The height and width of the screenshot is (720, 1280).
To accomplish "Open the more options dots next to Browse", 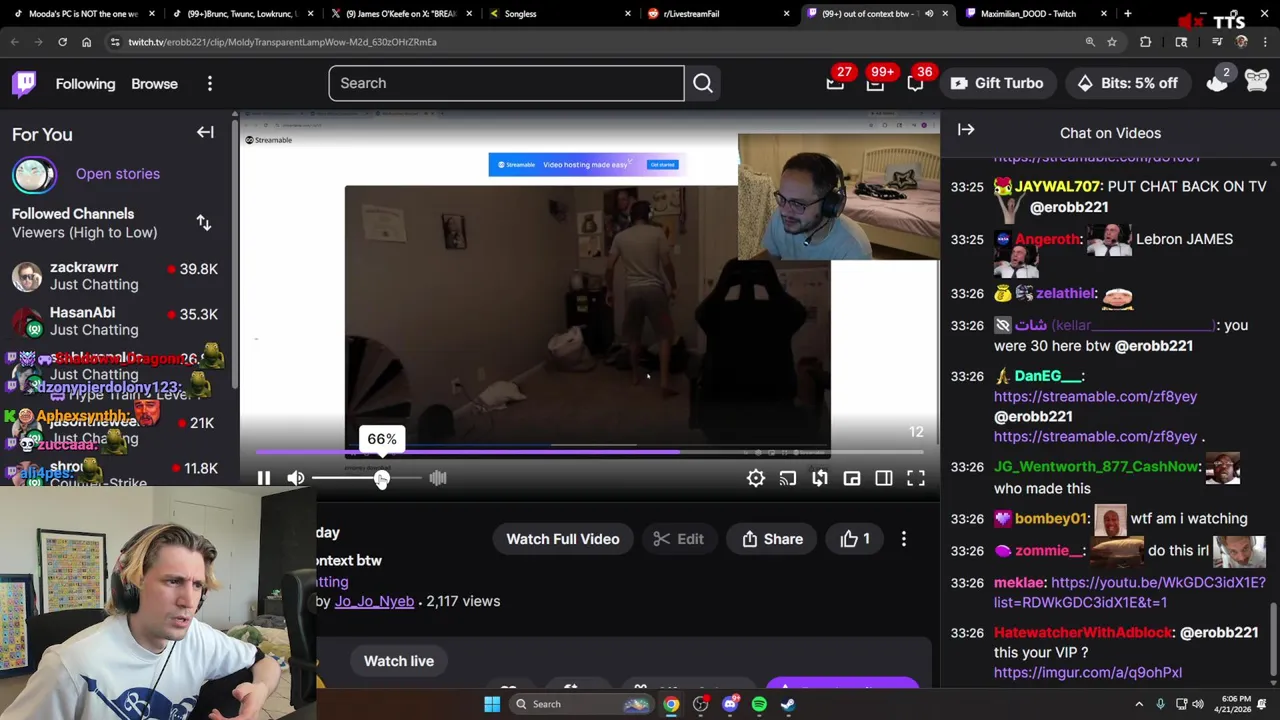I will pos(210,84).
